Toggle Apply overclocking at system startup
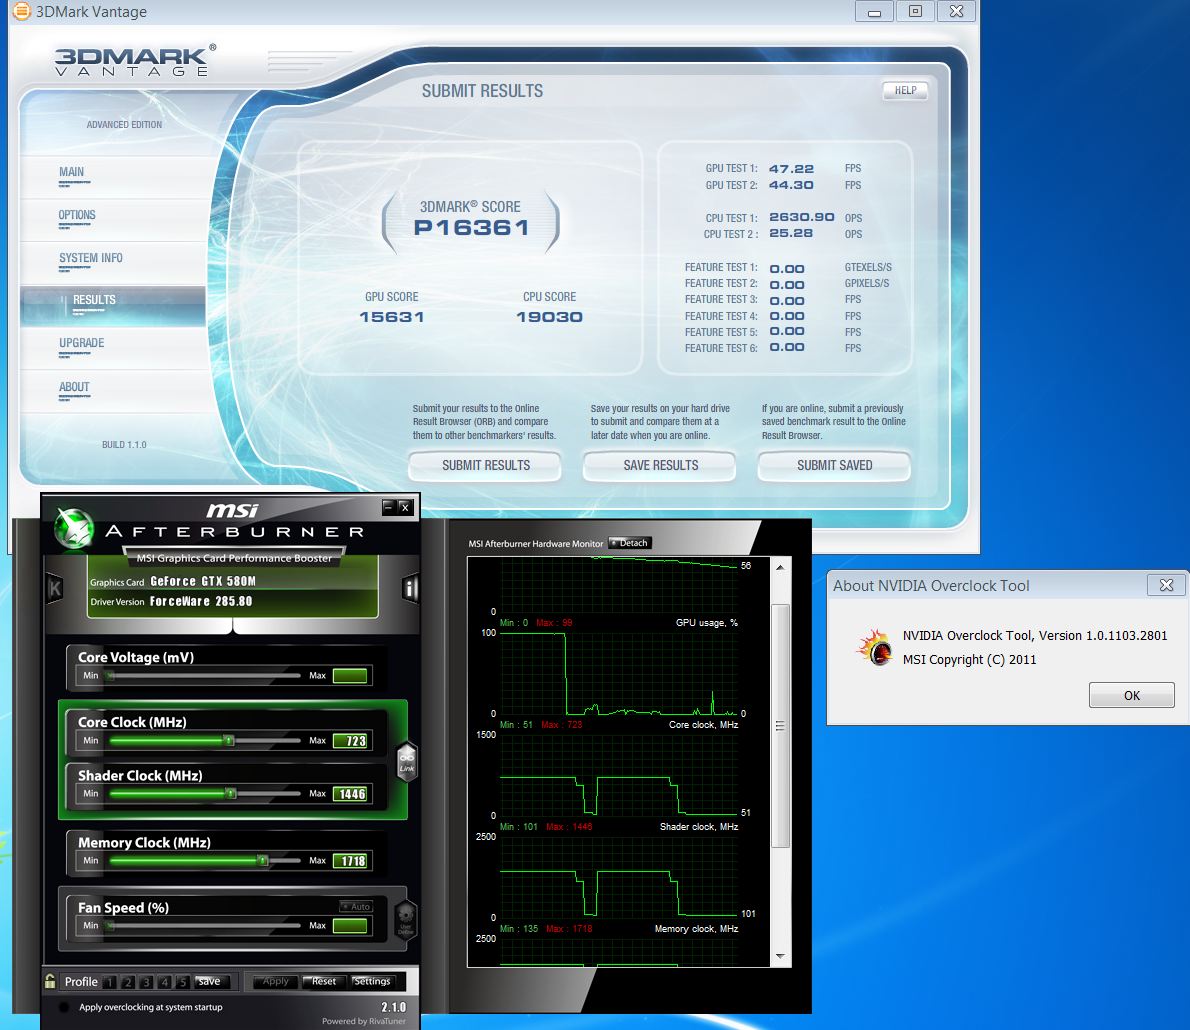Image resolution: width=1190 pixels, height=1030 pixels. point(65,1007)
